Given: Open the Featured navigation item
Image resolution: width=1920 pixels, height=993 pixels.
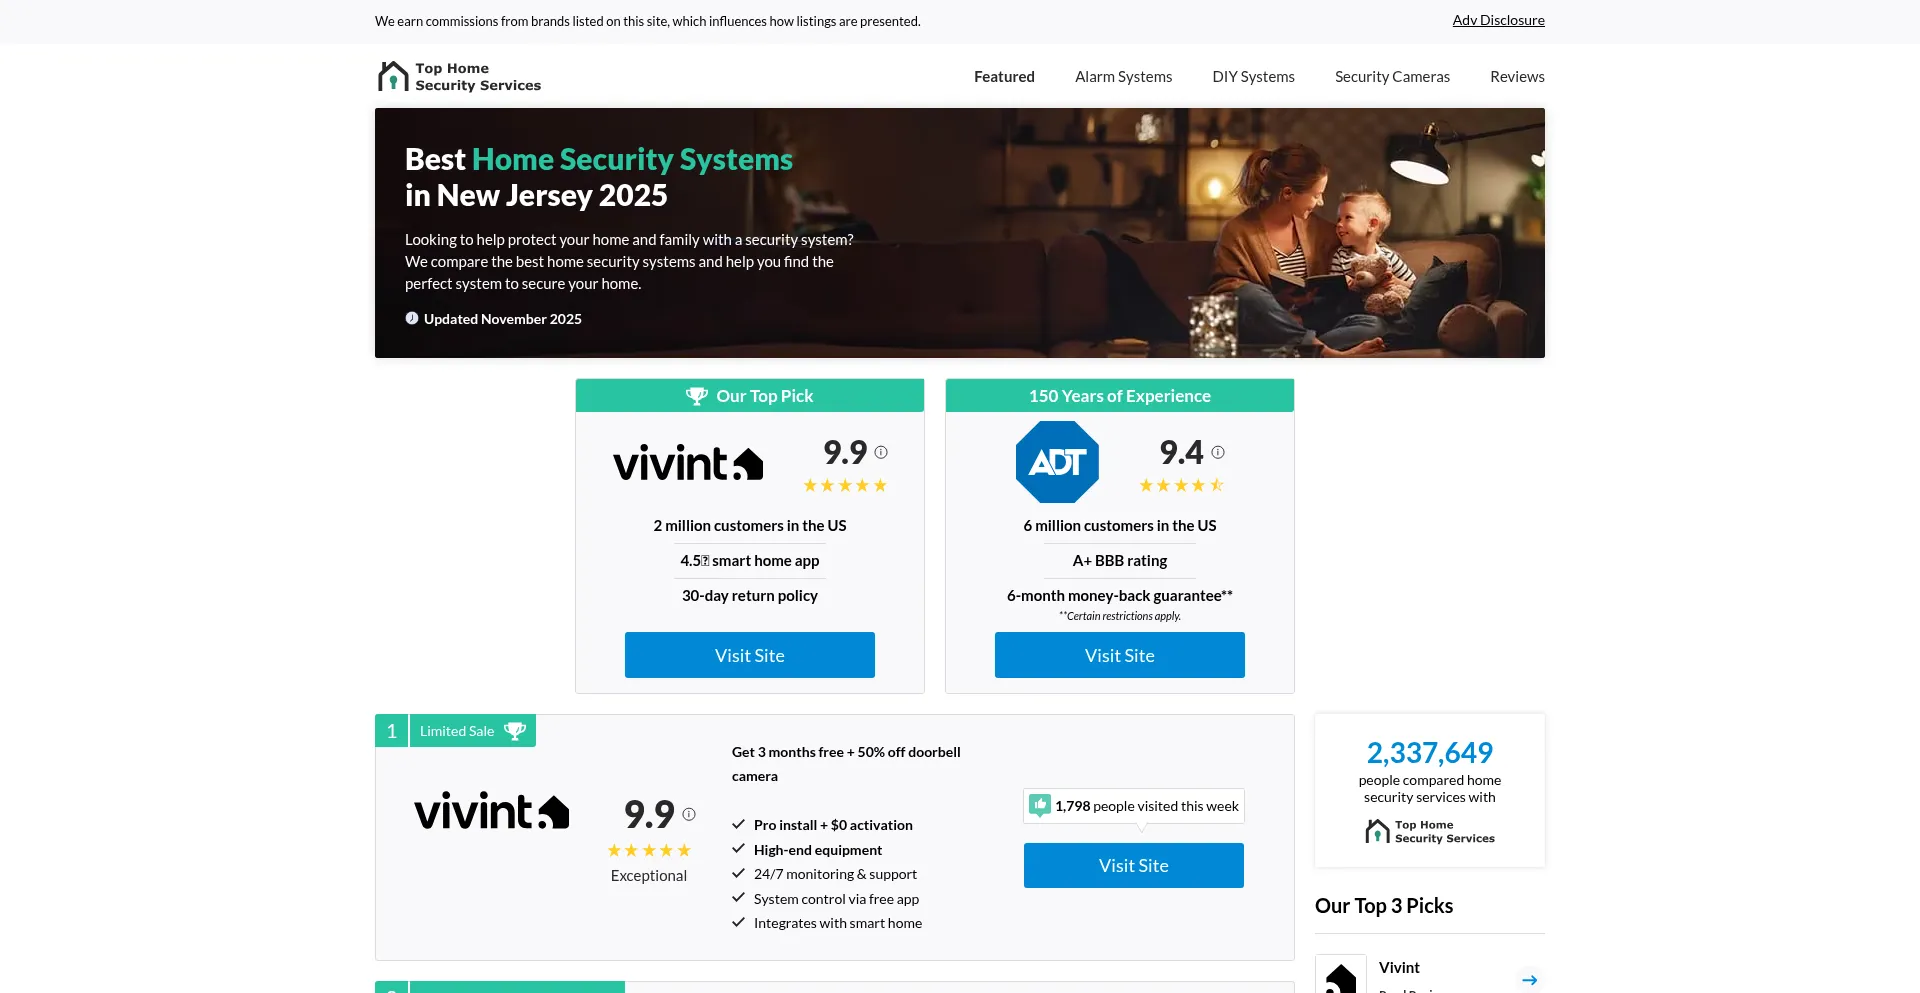Looking at the screenshot, I should click(1004, 77).
